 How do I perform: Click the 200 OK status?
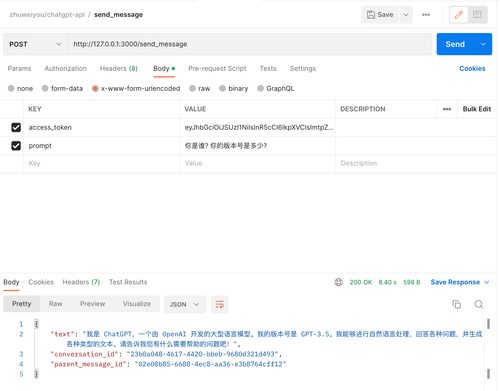[x=361, y=282]
